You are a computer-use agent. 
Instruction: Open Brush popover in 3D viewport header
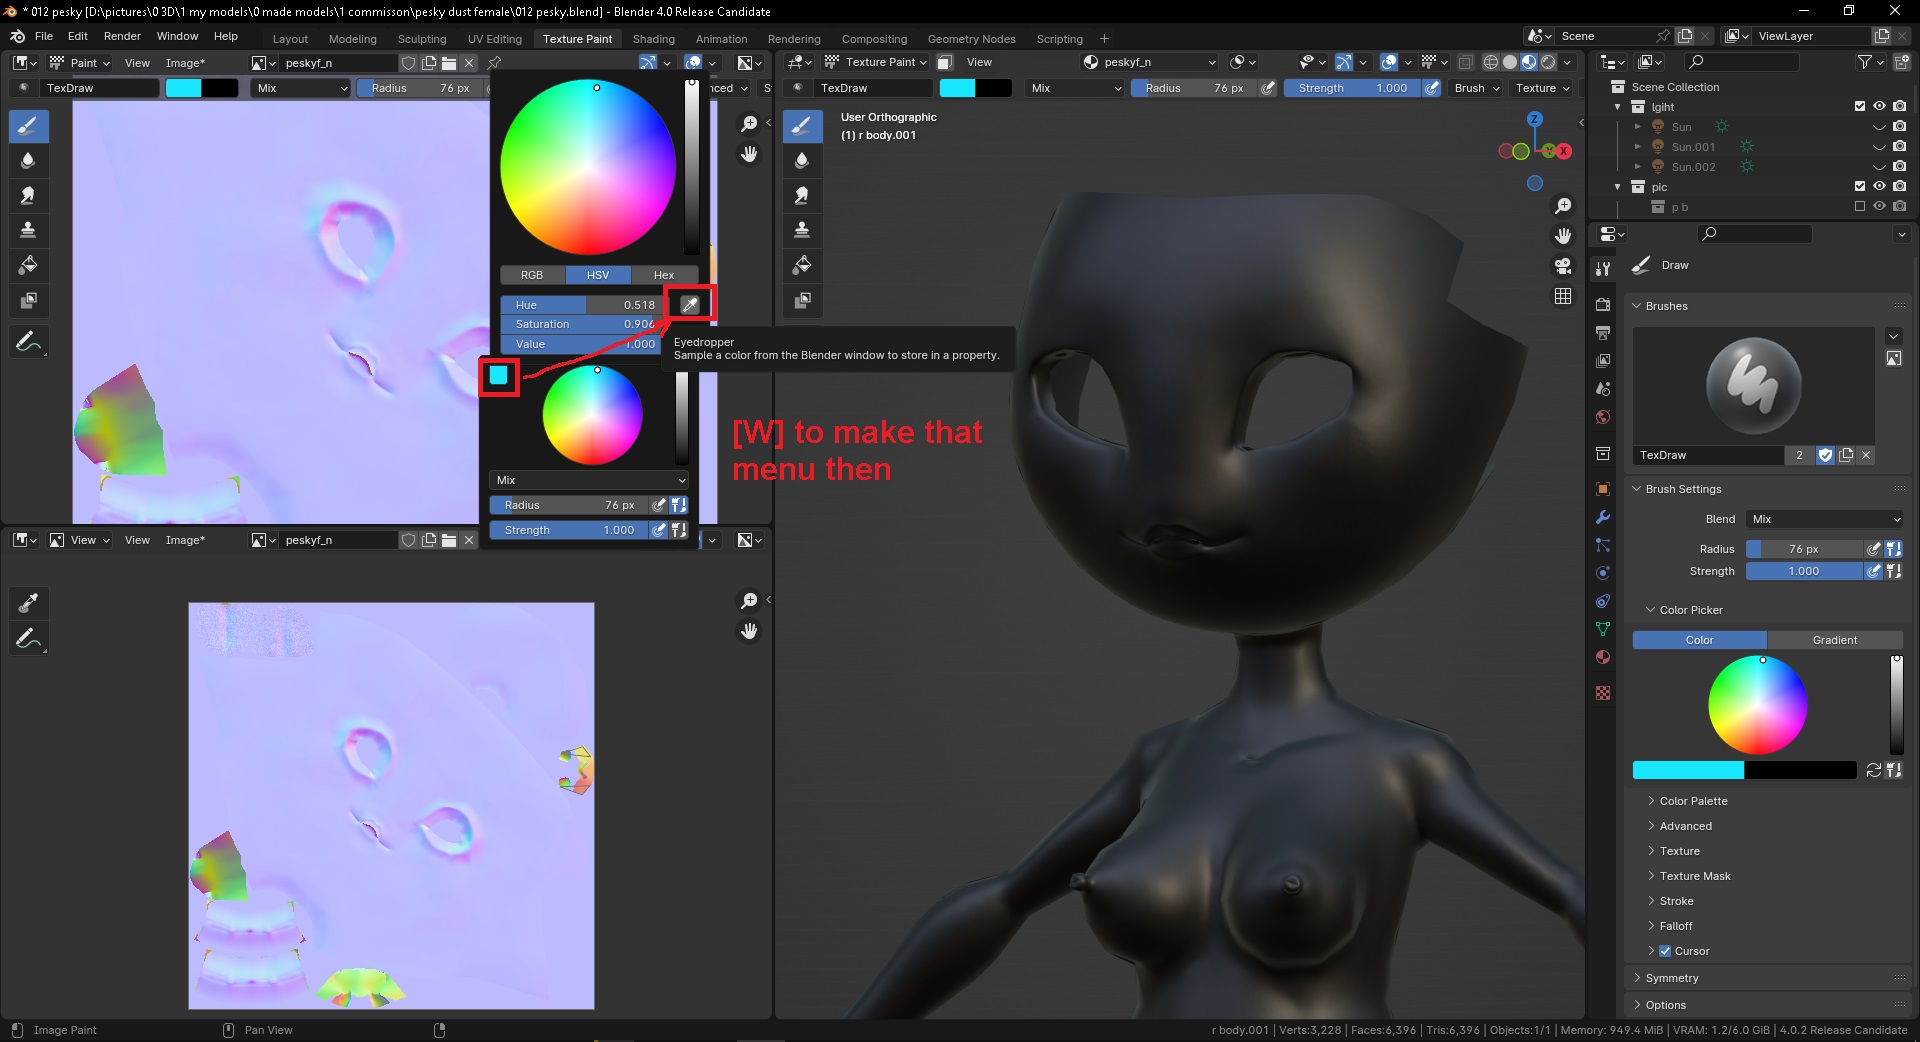click(1477, 88)
